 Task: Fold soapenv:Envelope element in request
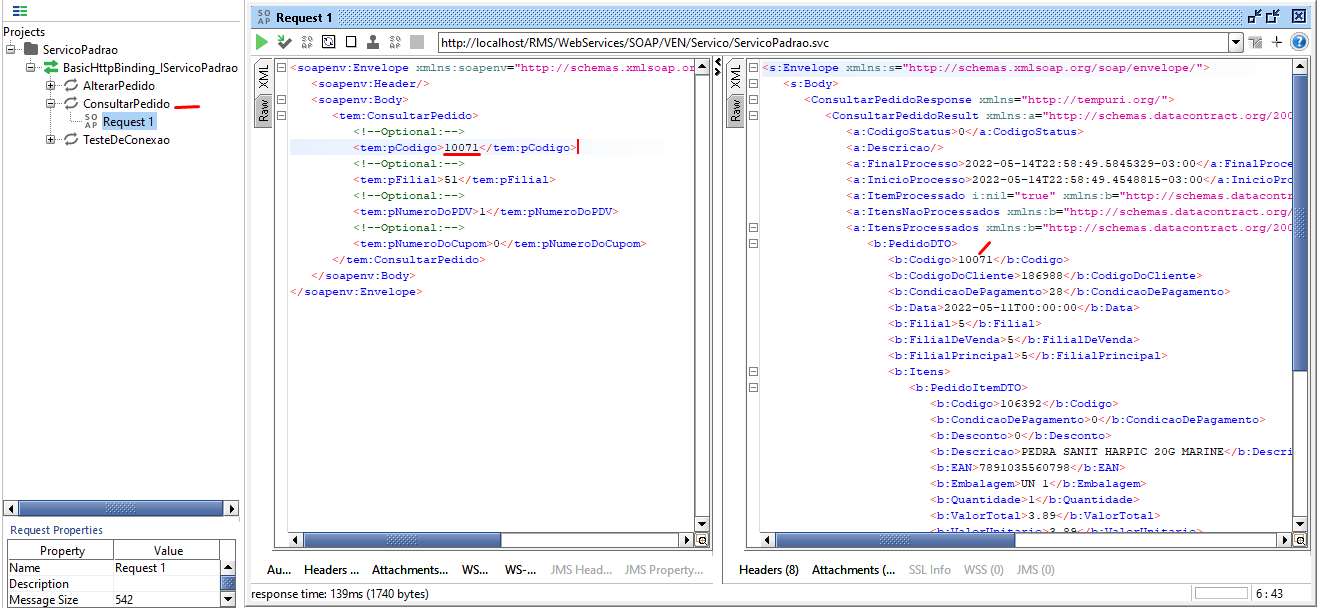281,68
